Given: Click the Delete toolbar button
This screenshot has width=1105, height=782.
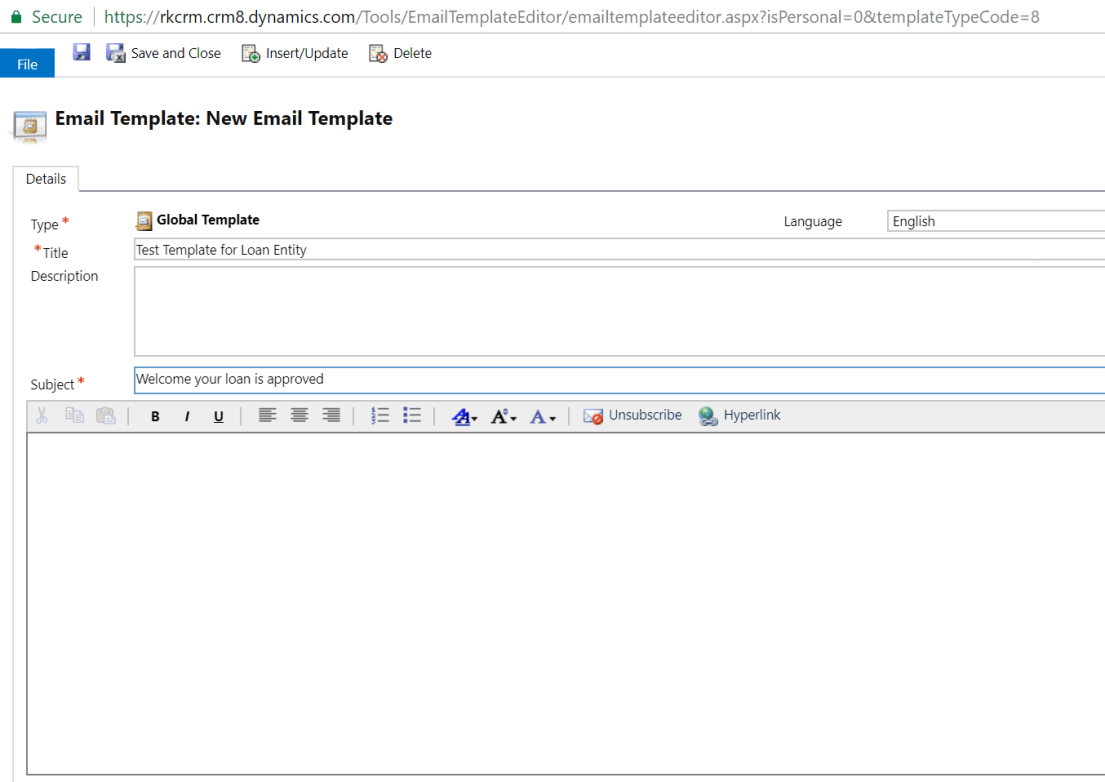Looking at the screenshot, I should pos(400,53).
